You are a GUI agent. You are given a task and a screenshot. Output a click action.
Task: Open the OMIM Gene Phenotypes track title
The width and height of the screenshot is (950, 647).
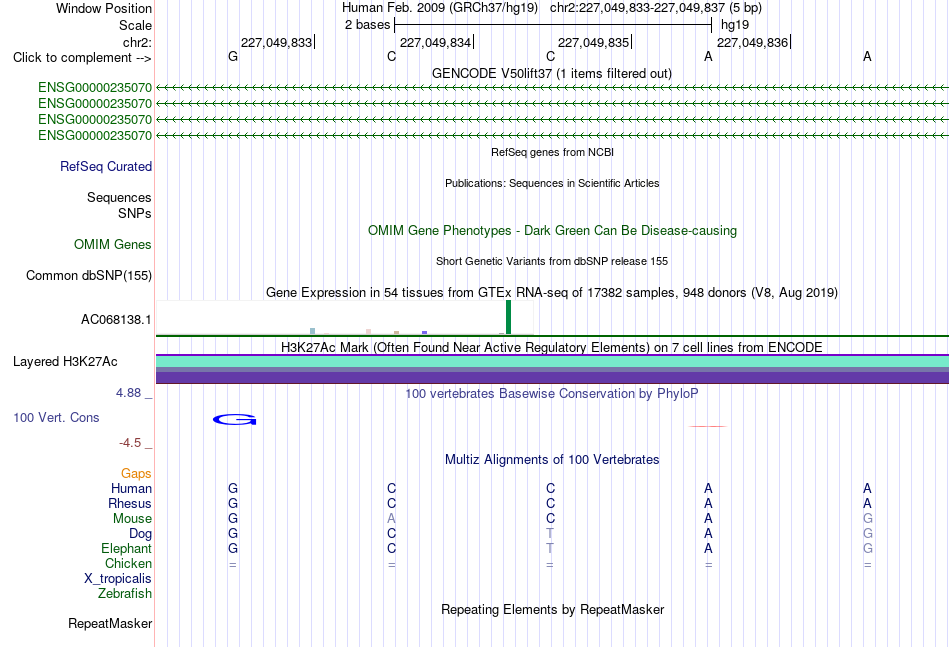click(552, 230)
